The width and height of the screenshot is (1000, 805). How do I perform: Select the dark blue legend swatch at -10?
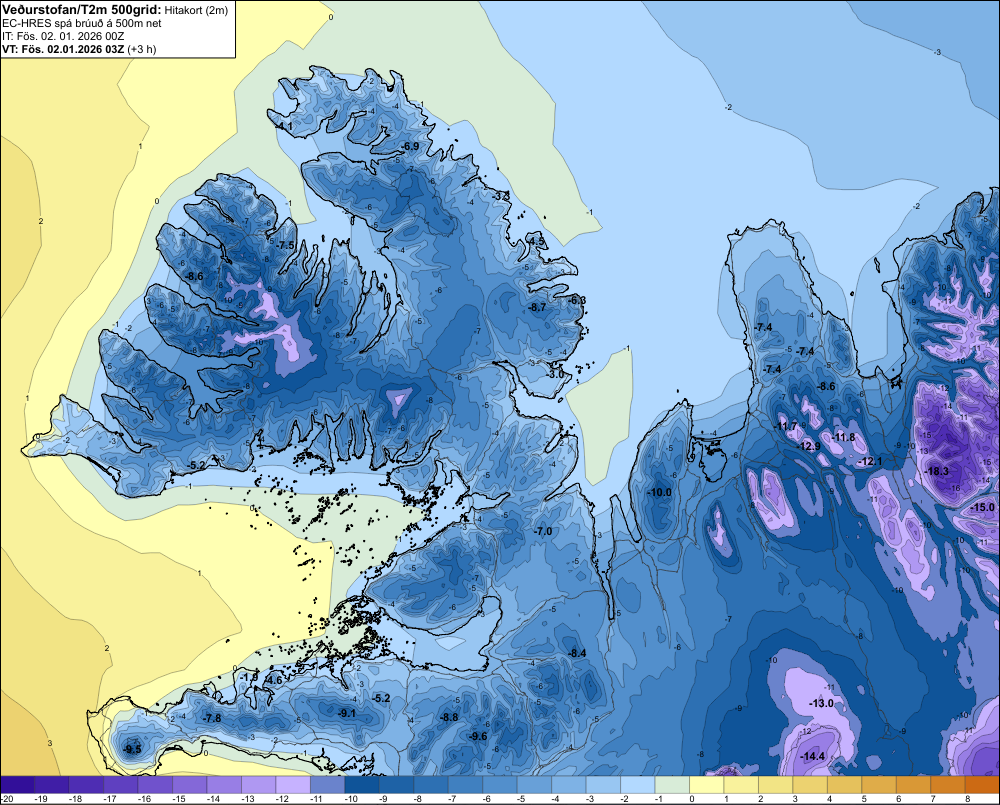(x=362, y=784)
